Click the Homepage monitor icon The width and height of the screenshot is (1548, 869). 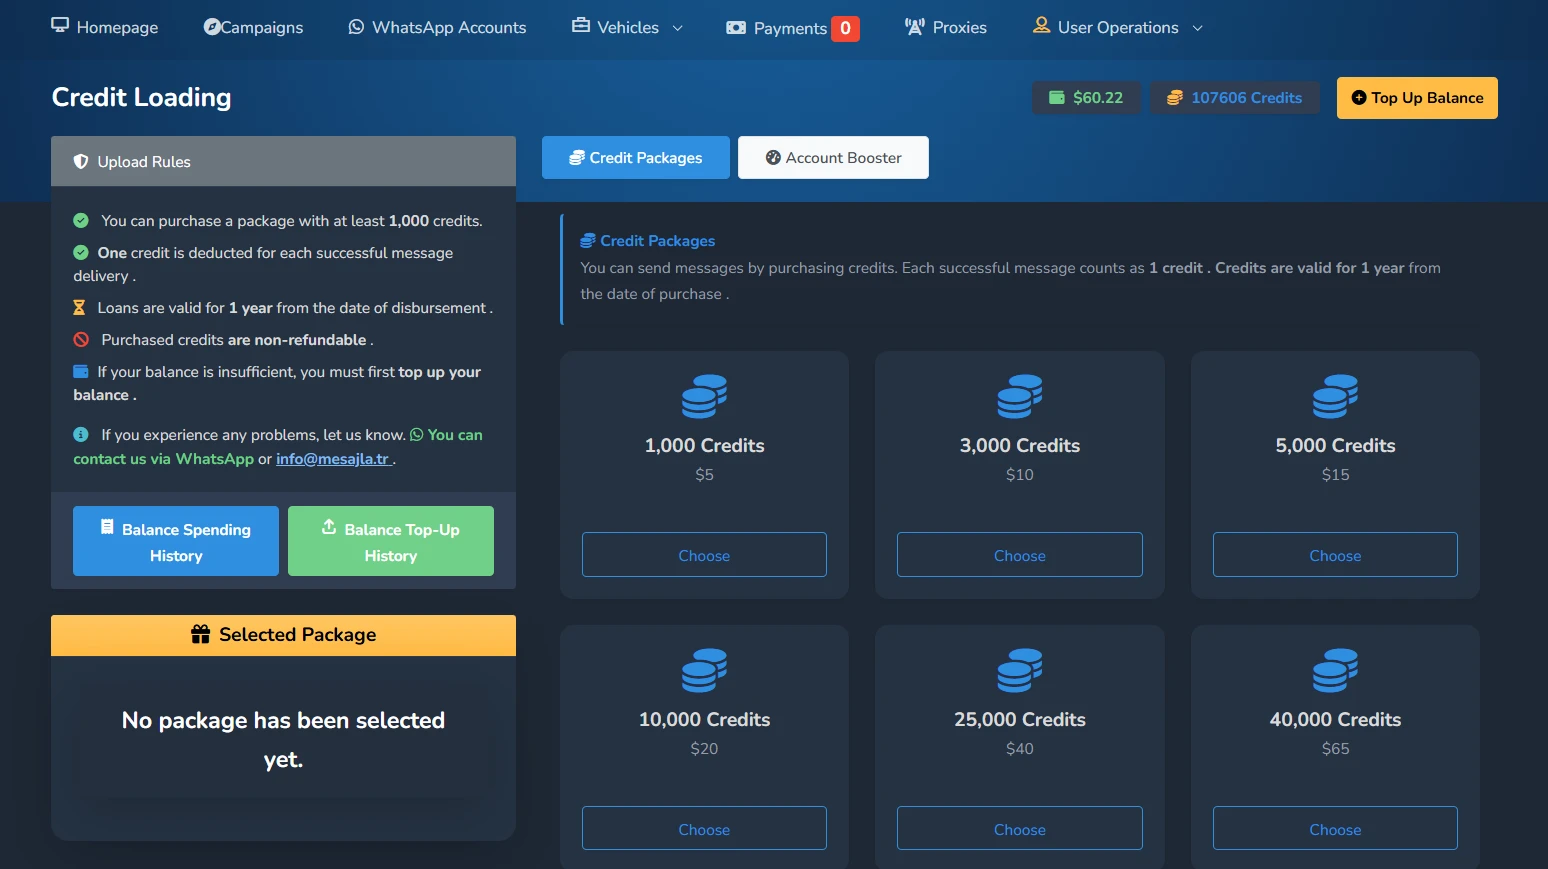point(60,26)
